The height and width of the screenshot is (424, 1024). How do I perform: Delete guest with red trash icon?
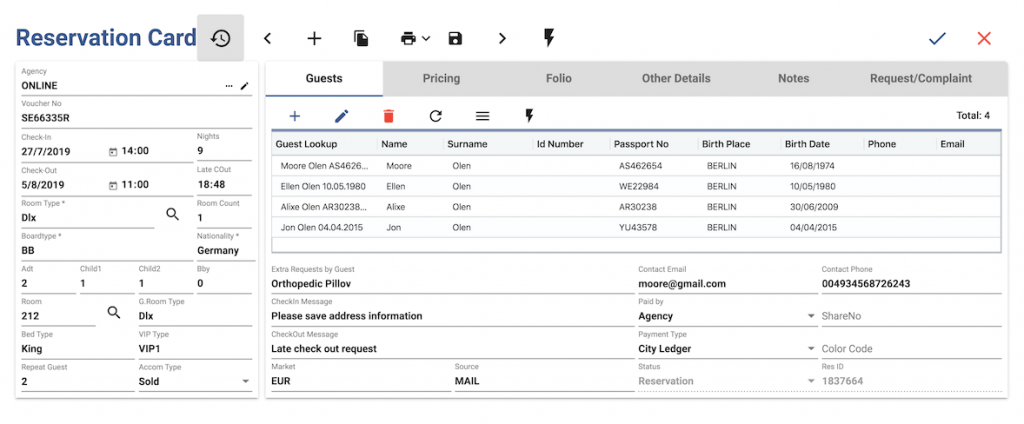coord(389,116)
